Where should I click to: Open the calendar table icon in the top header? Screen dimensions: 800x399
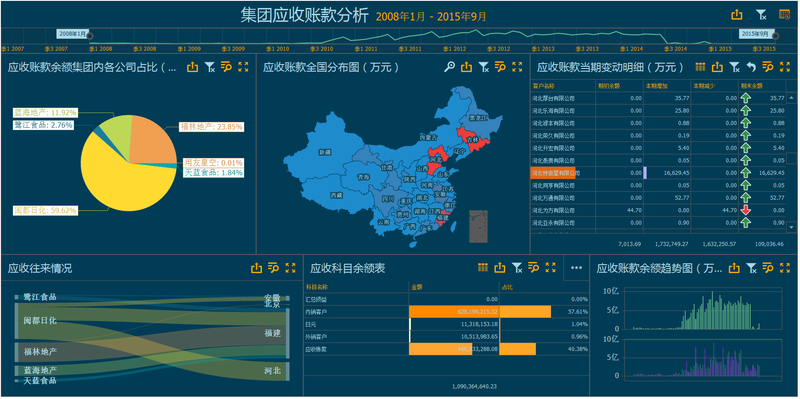click(785, 15)
